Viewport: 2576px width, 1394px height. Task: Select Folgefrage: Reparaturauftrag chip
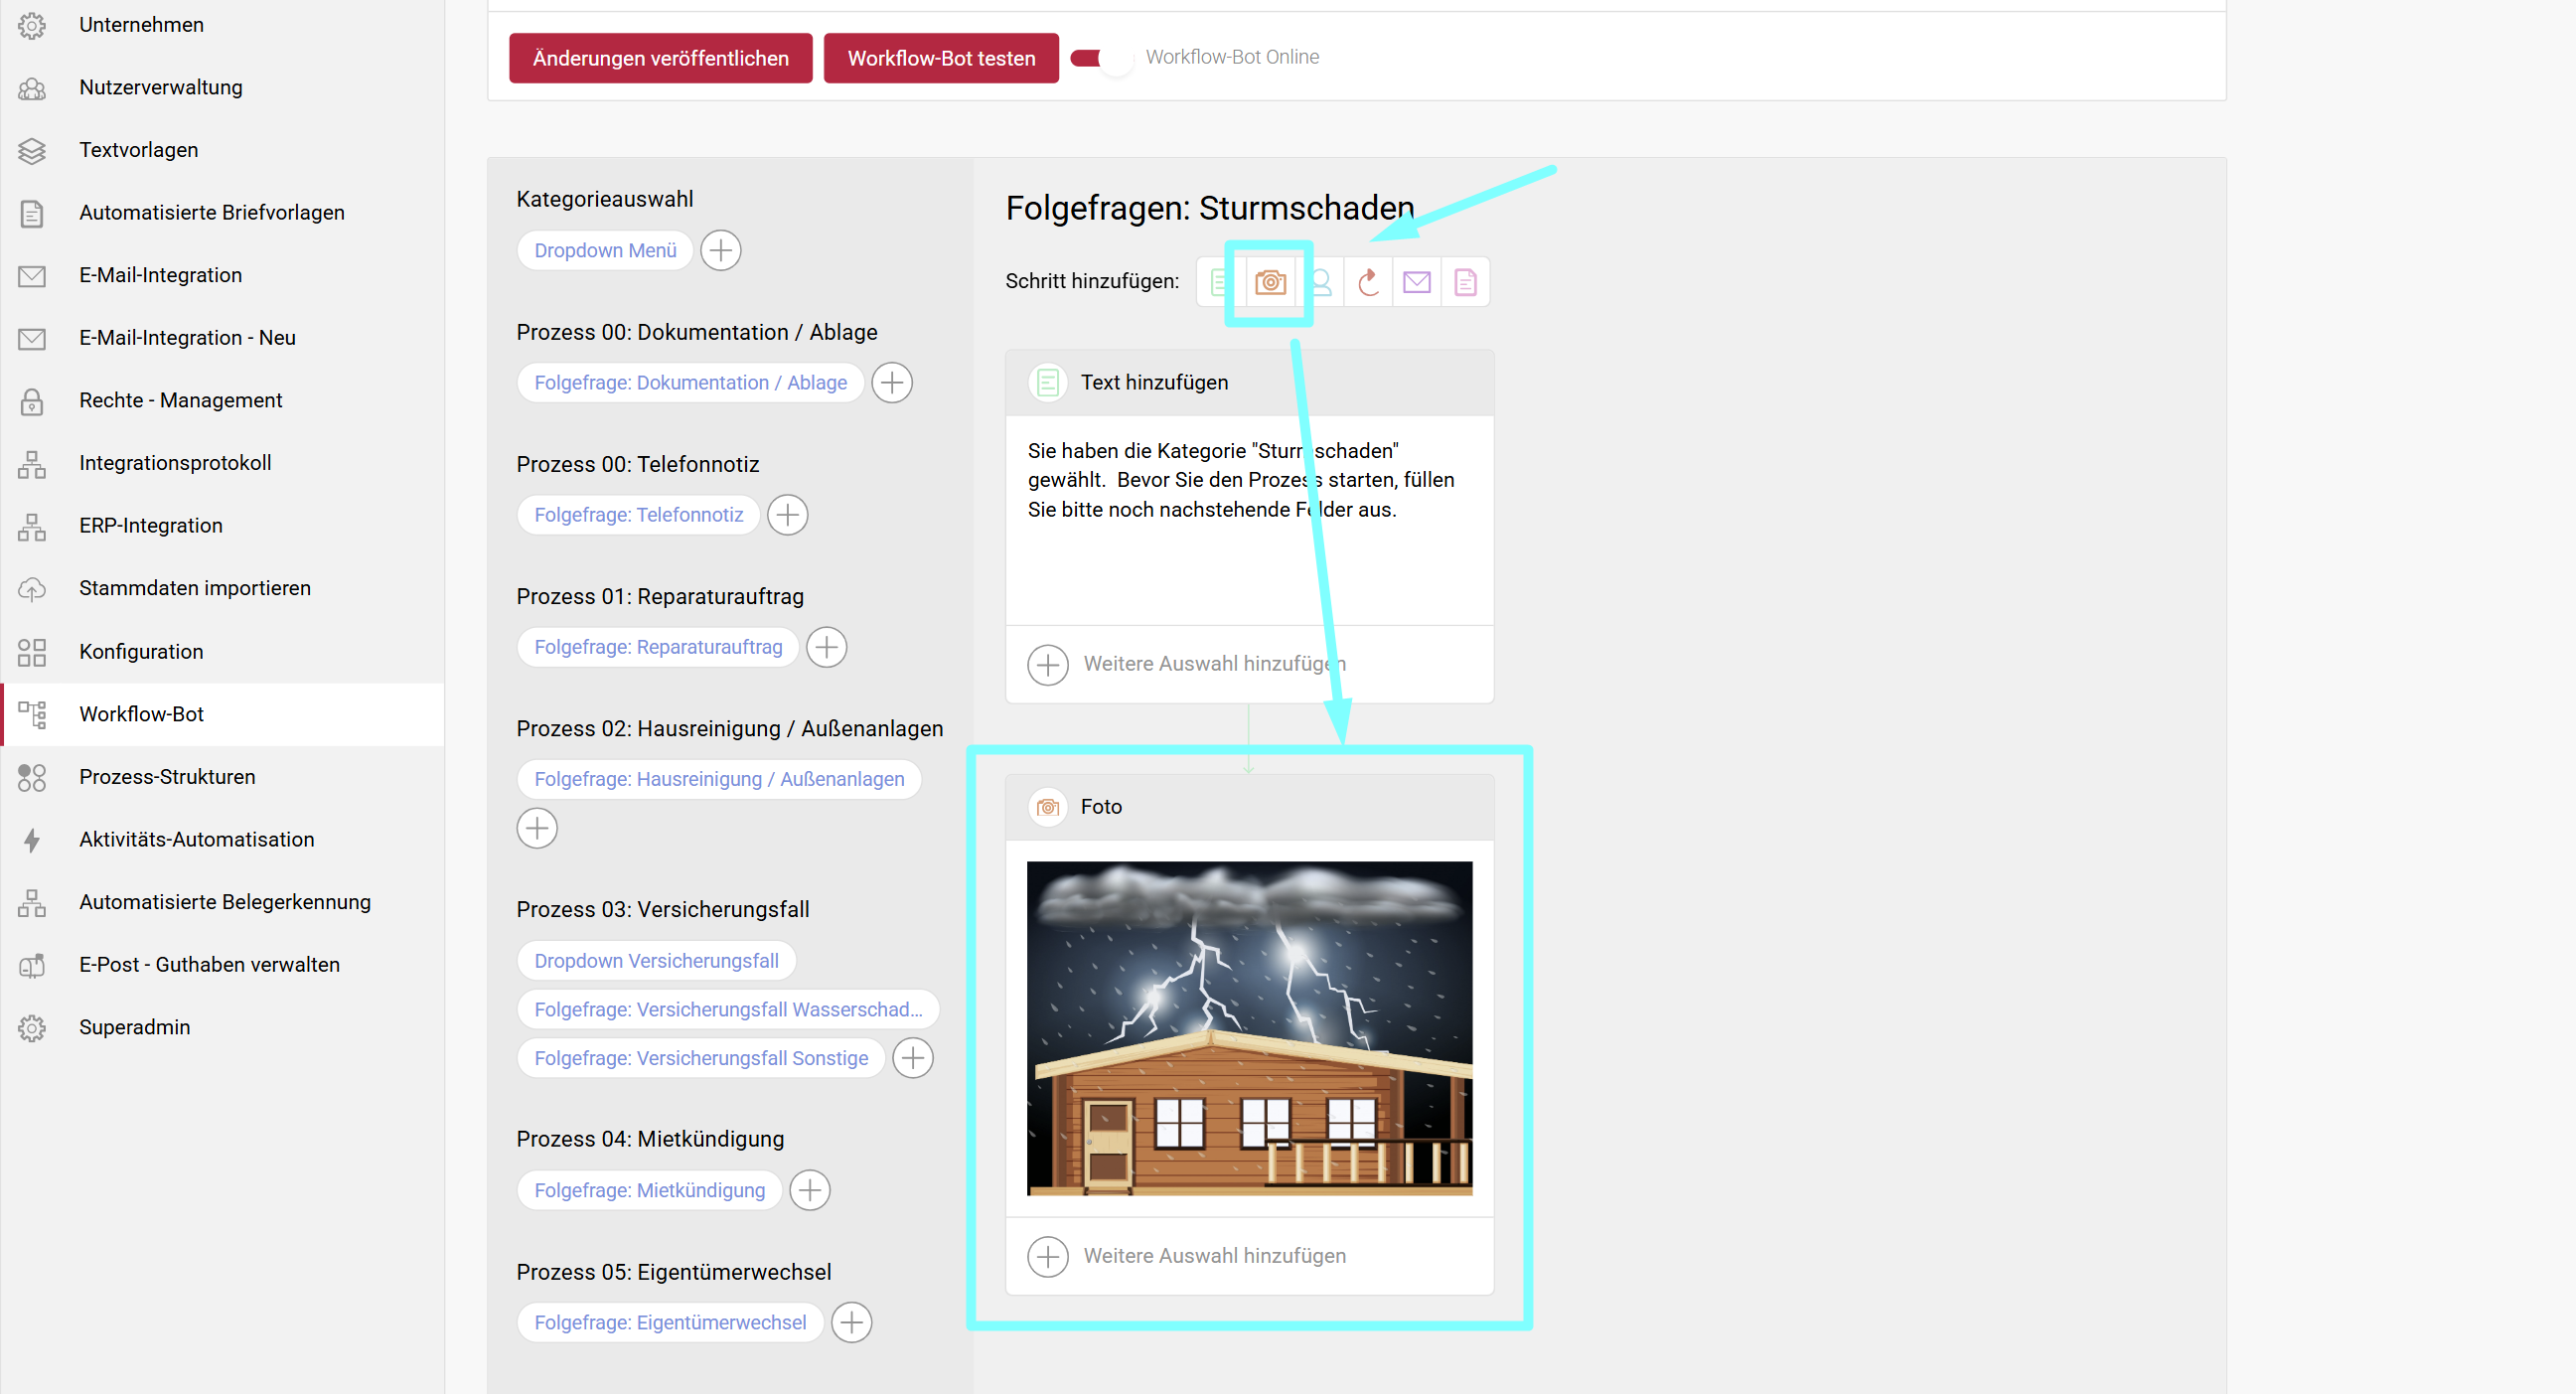click(x=658, y=647)
